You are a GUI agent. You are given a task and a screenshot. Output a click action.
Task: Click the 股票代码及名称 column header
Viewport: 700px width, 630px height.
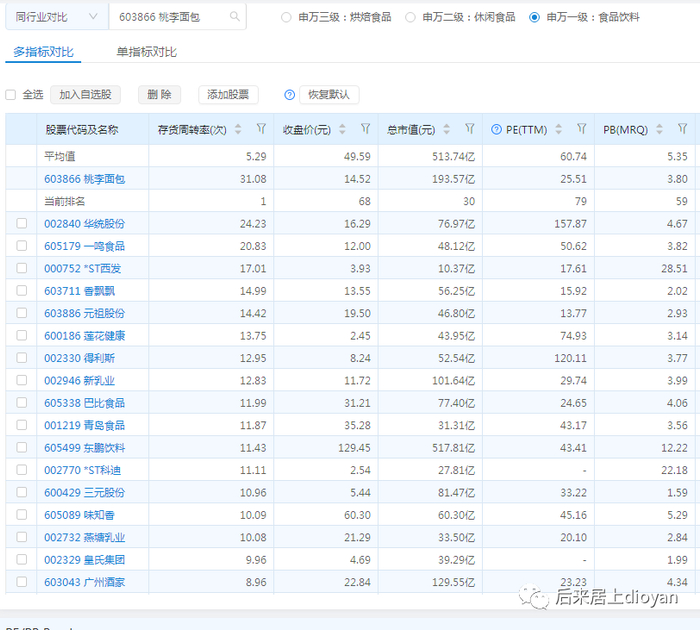pos(82,130)
